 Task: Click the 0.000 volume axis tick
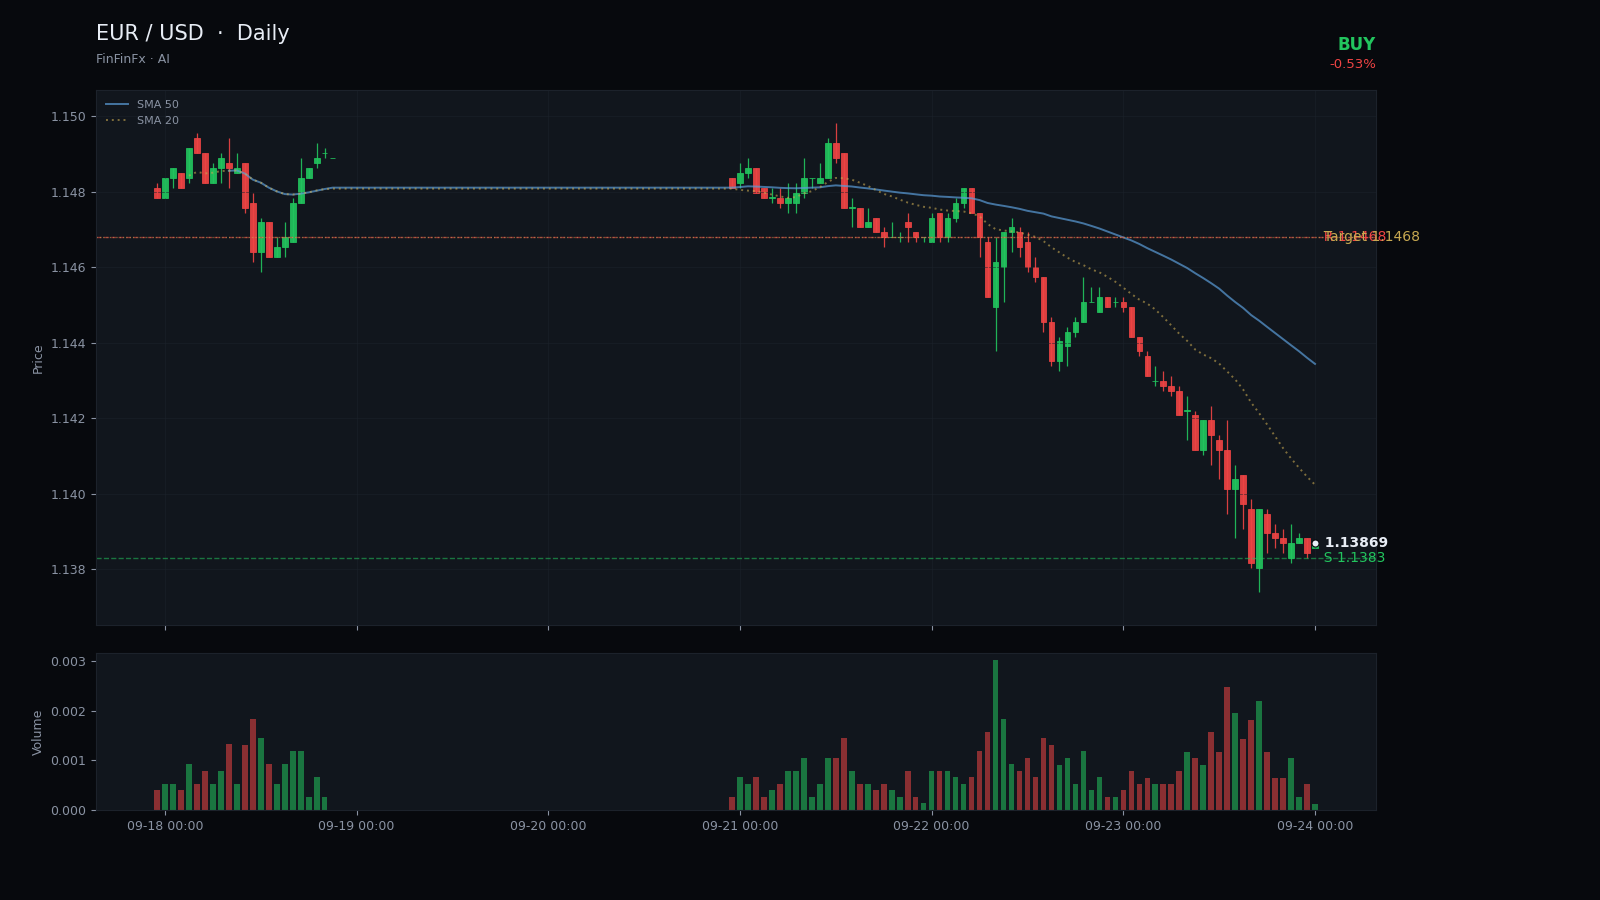pos(68,811)
